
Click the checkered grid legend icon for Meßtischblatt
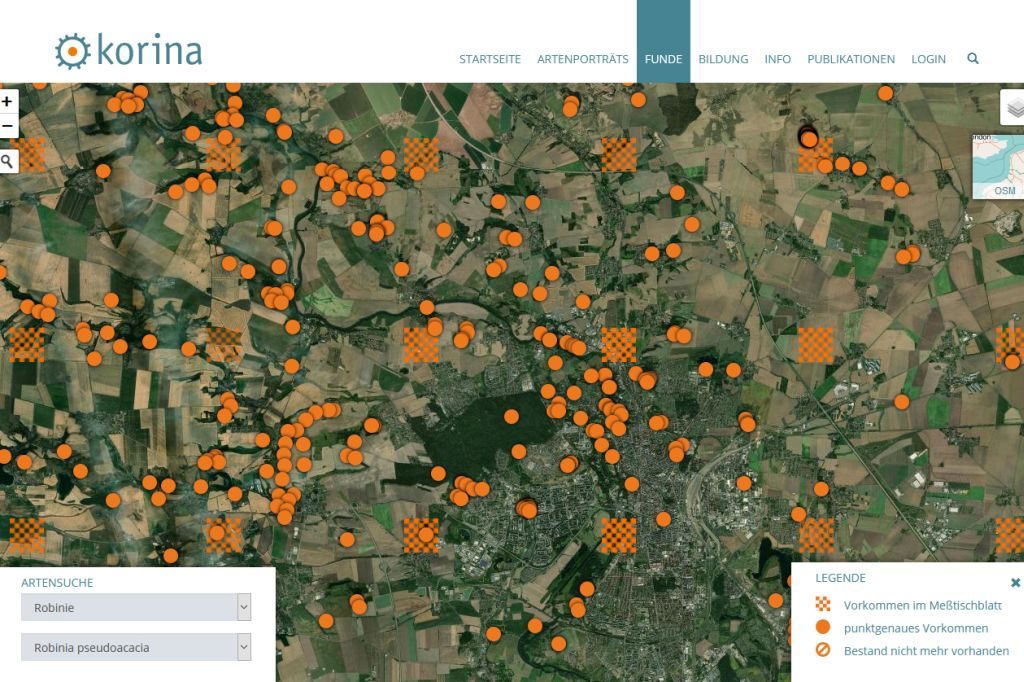823,605
